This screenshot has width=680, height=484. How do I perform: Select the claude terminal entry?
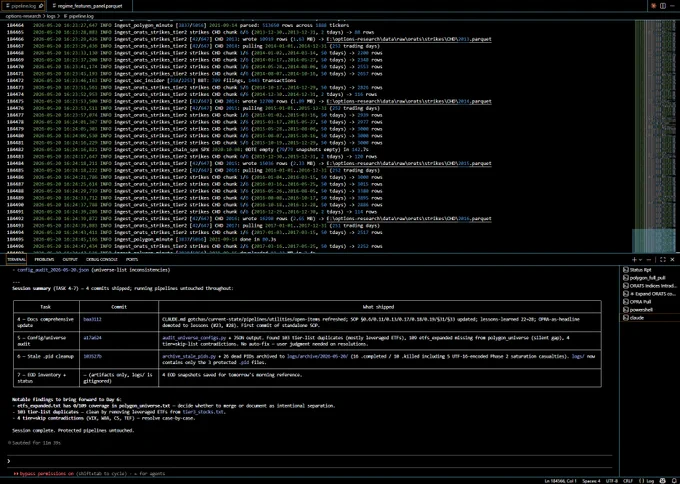[649, 317]
